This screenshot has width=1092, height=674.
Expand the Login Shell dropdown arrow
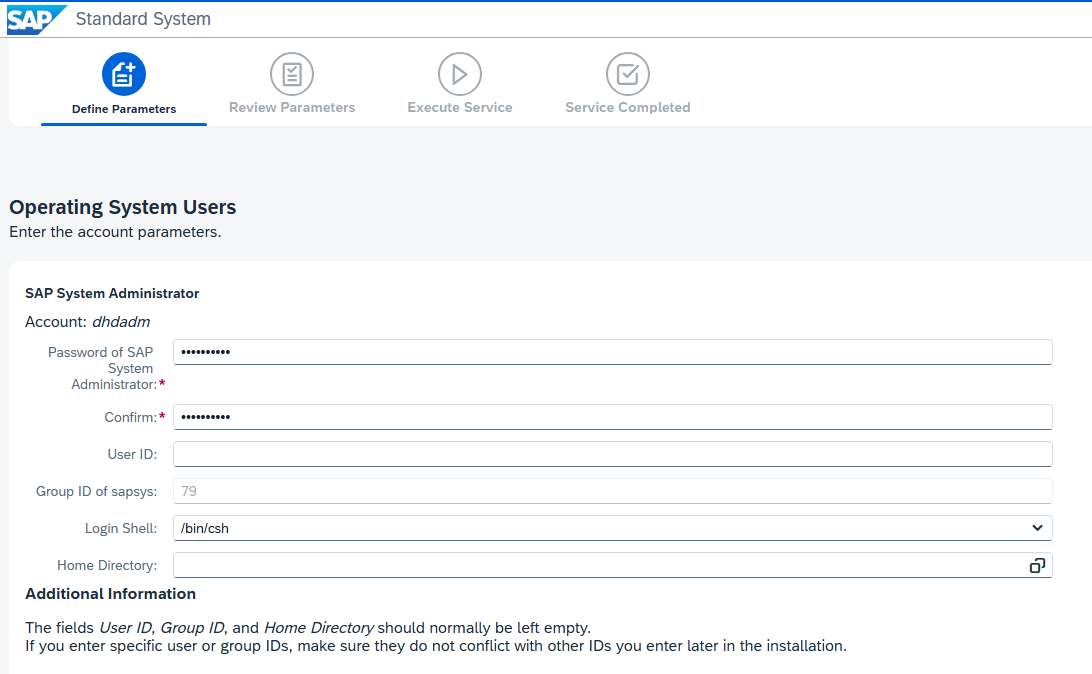point(1037,528)
